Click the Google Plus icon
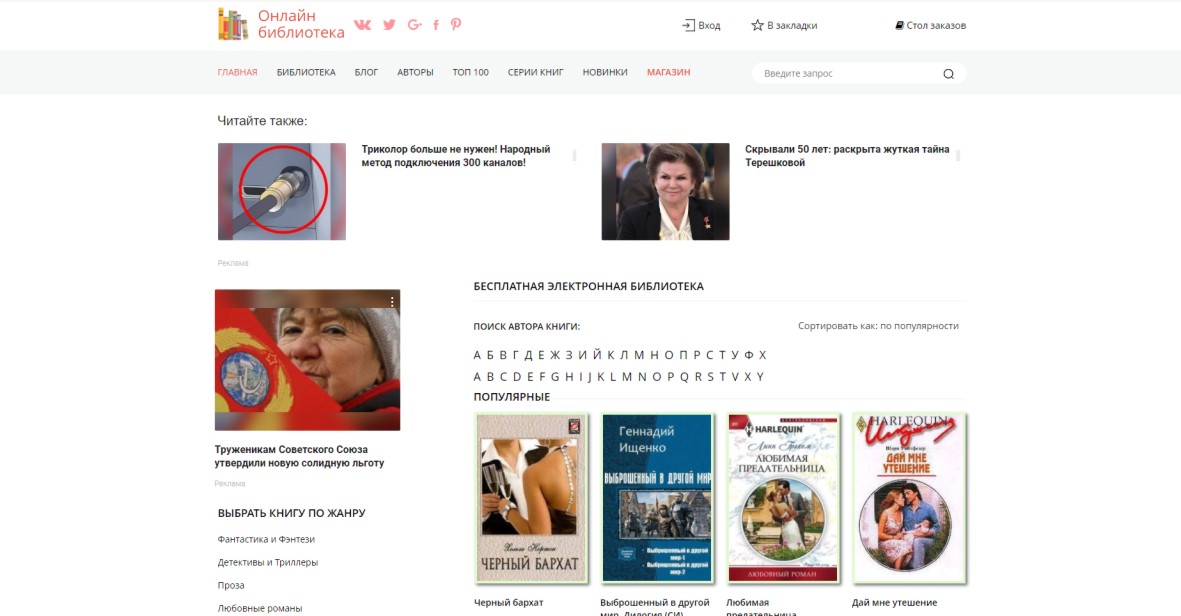 point(414,25)
